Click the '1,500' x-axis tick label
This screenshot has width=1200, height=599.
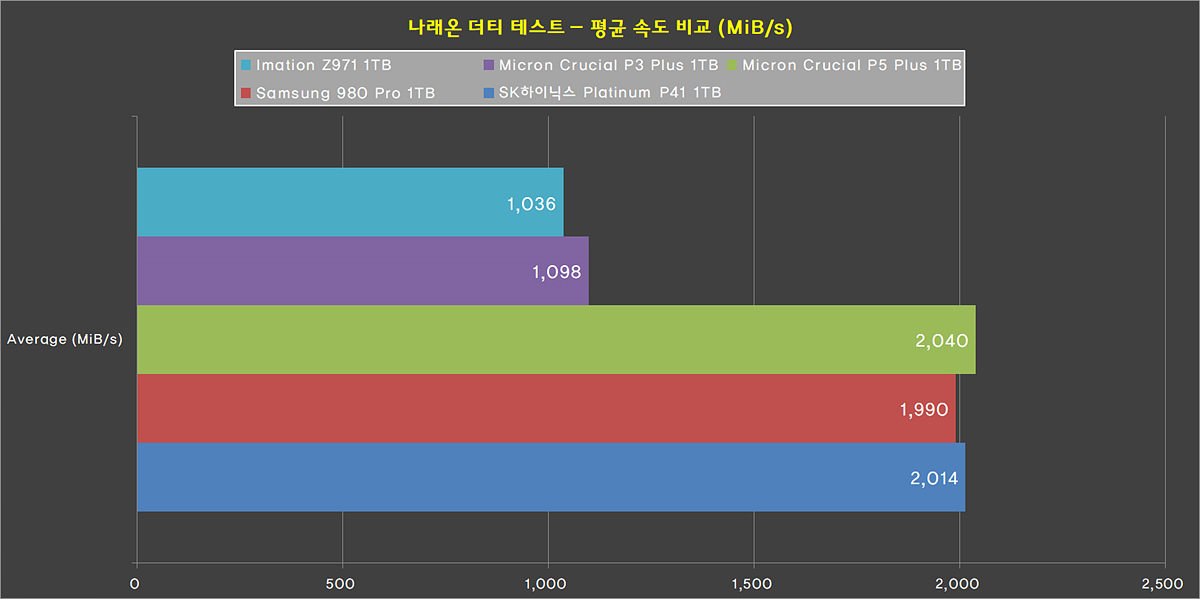[753, 582]
